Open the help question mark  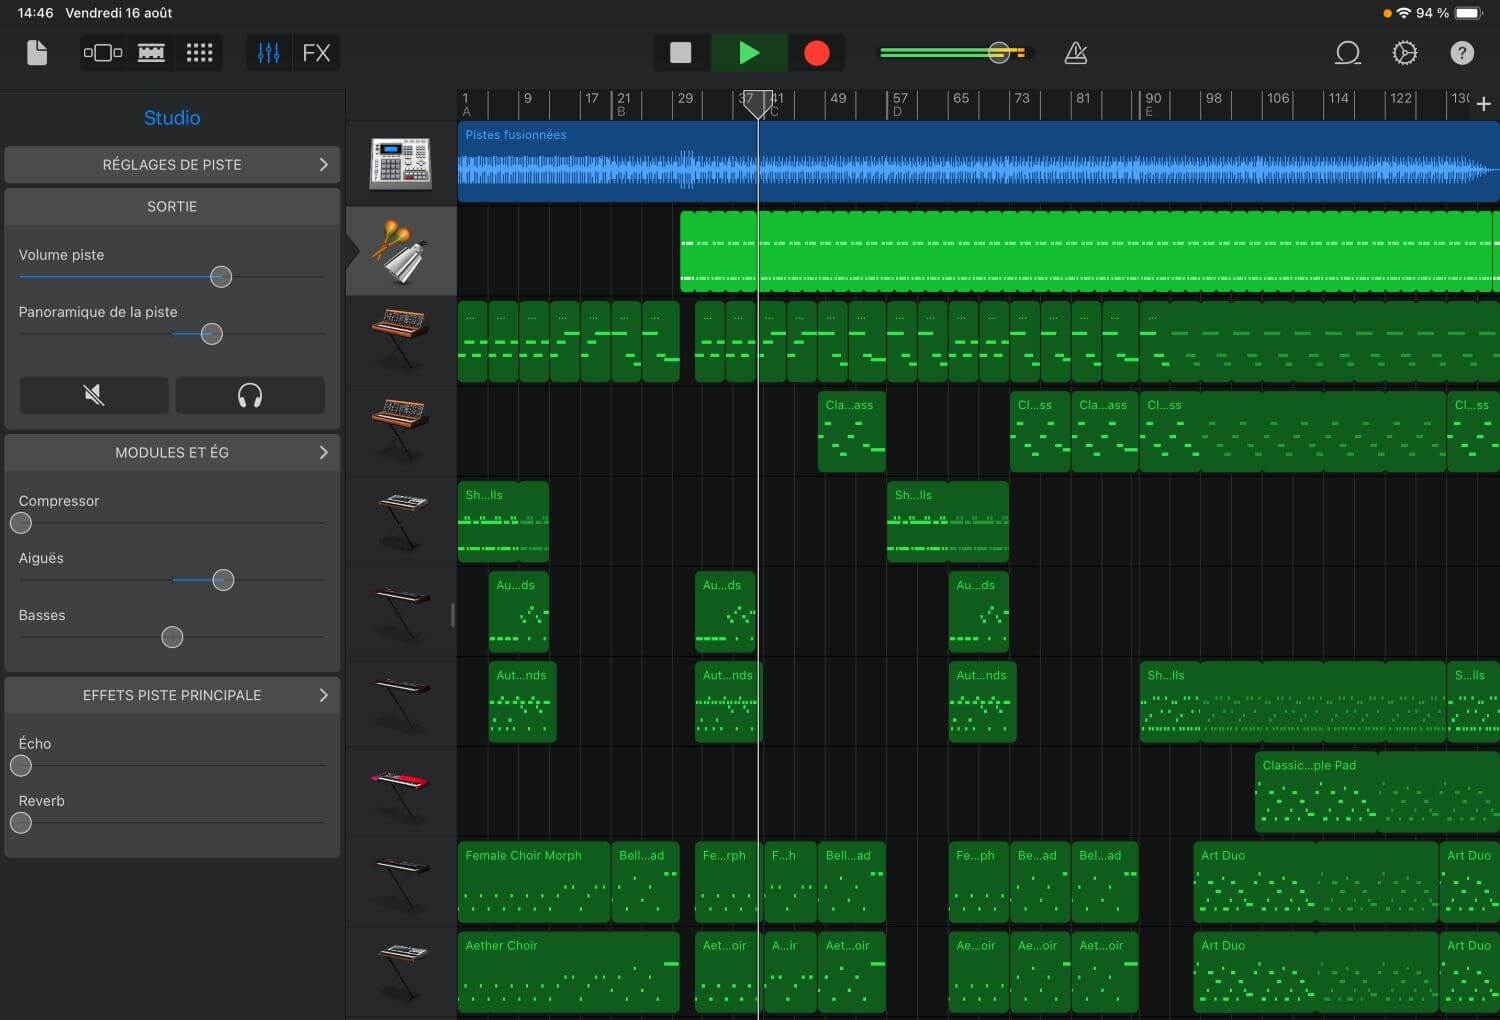1461,53
